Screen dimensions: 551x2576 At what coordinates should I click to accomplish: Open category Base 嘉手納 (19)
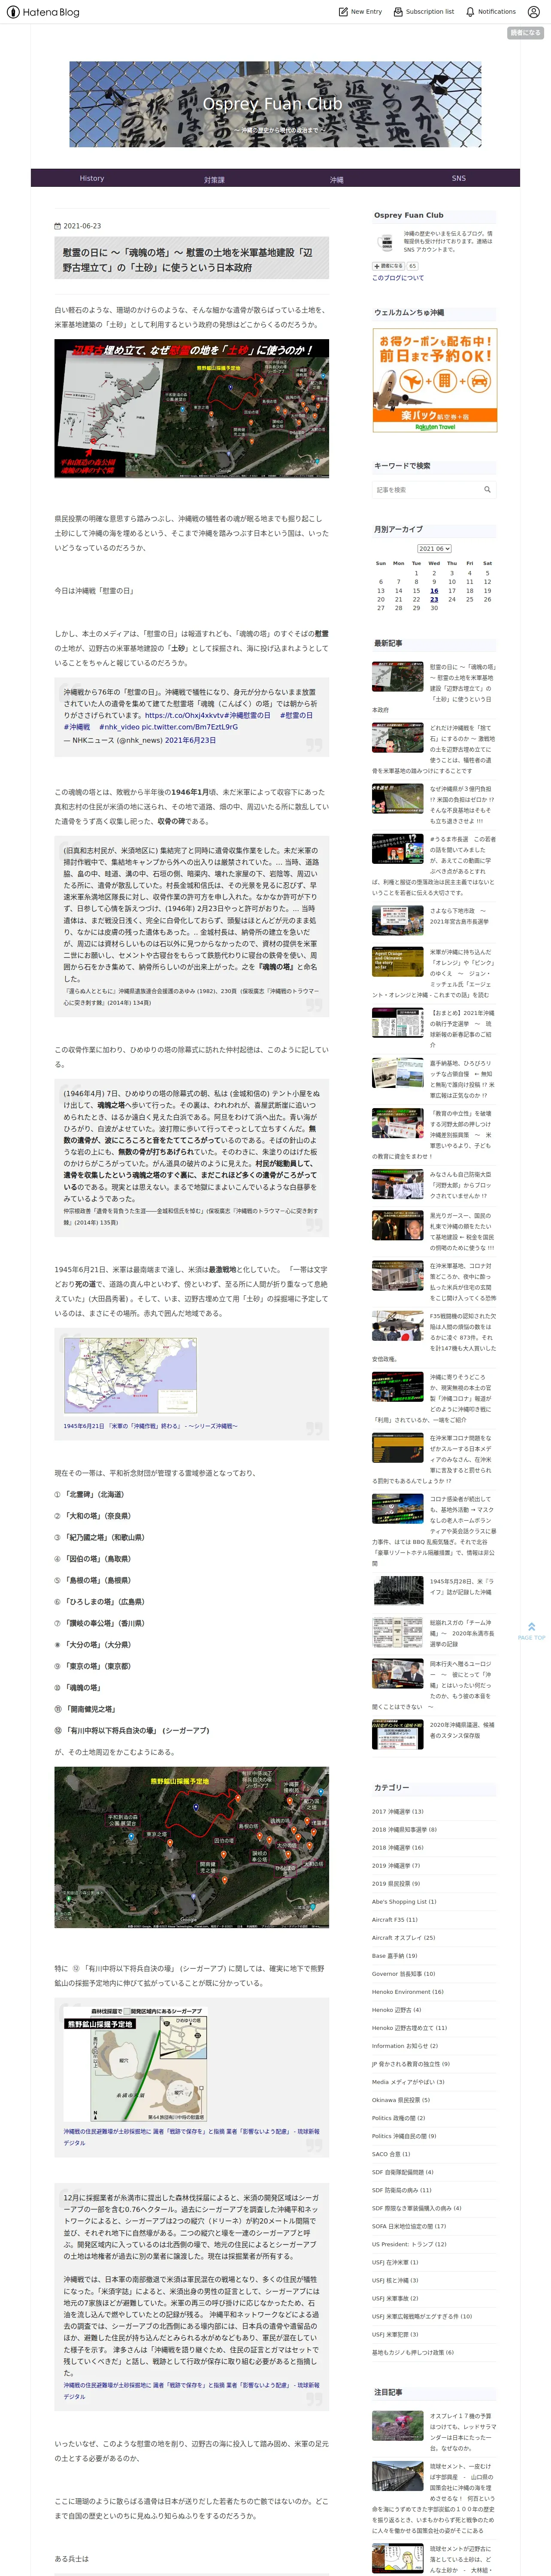(x=394, y=1955)
